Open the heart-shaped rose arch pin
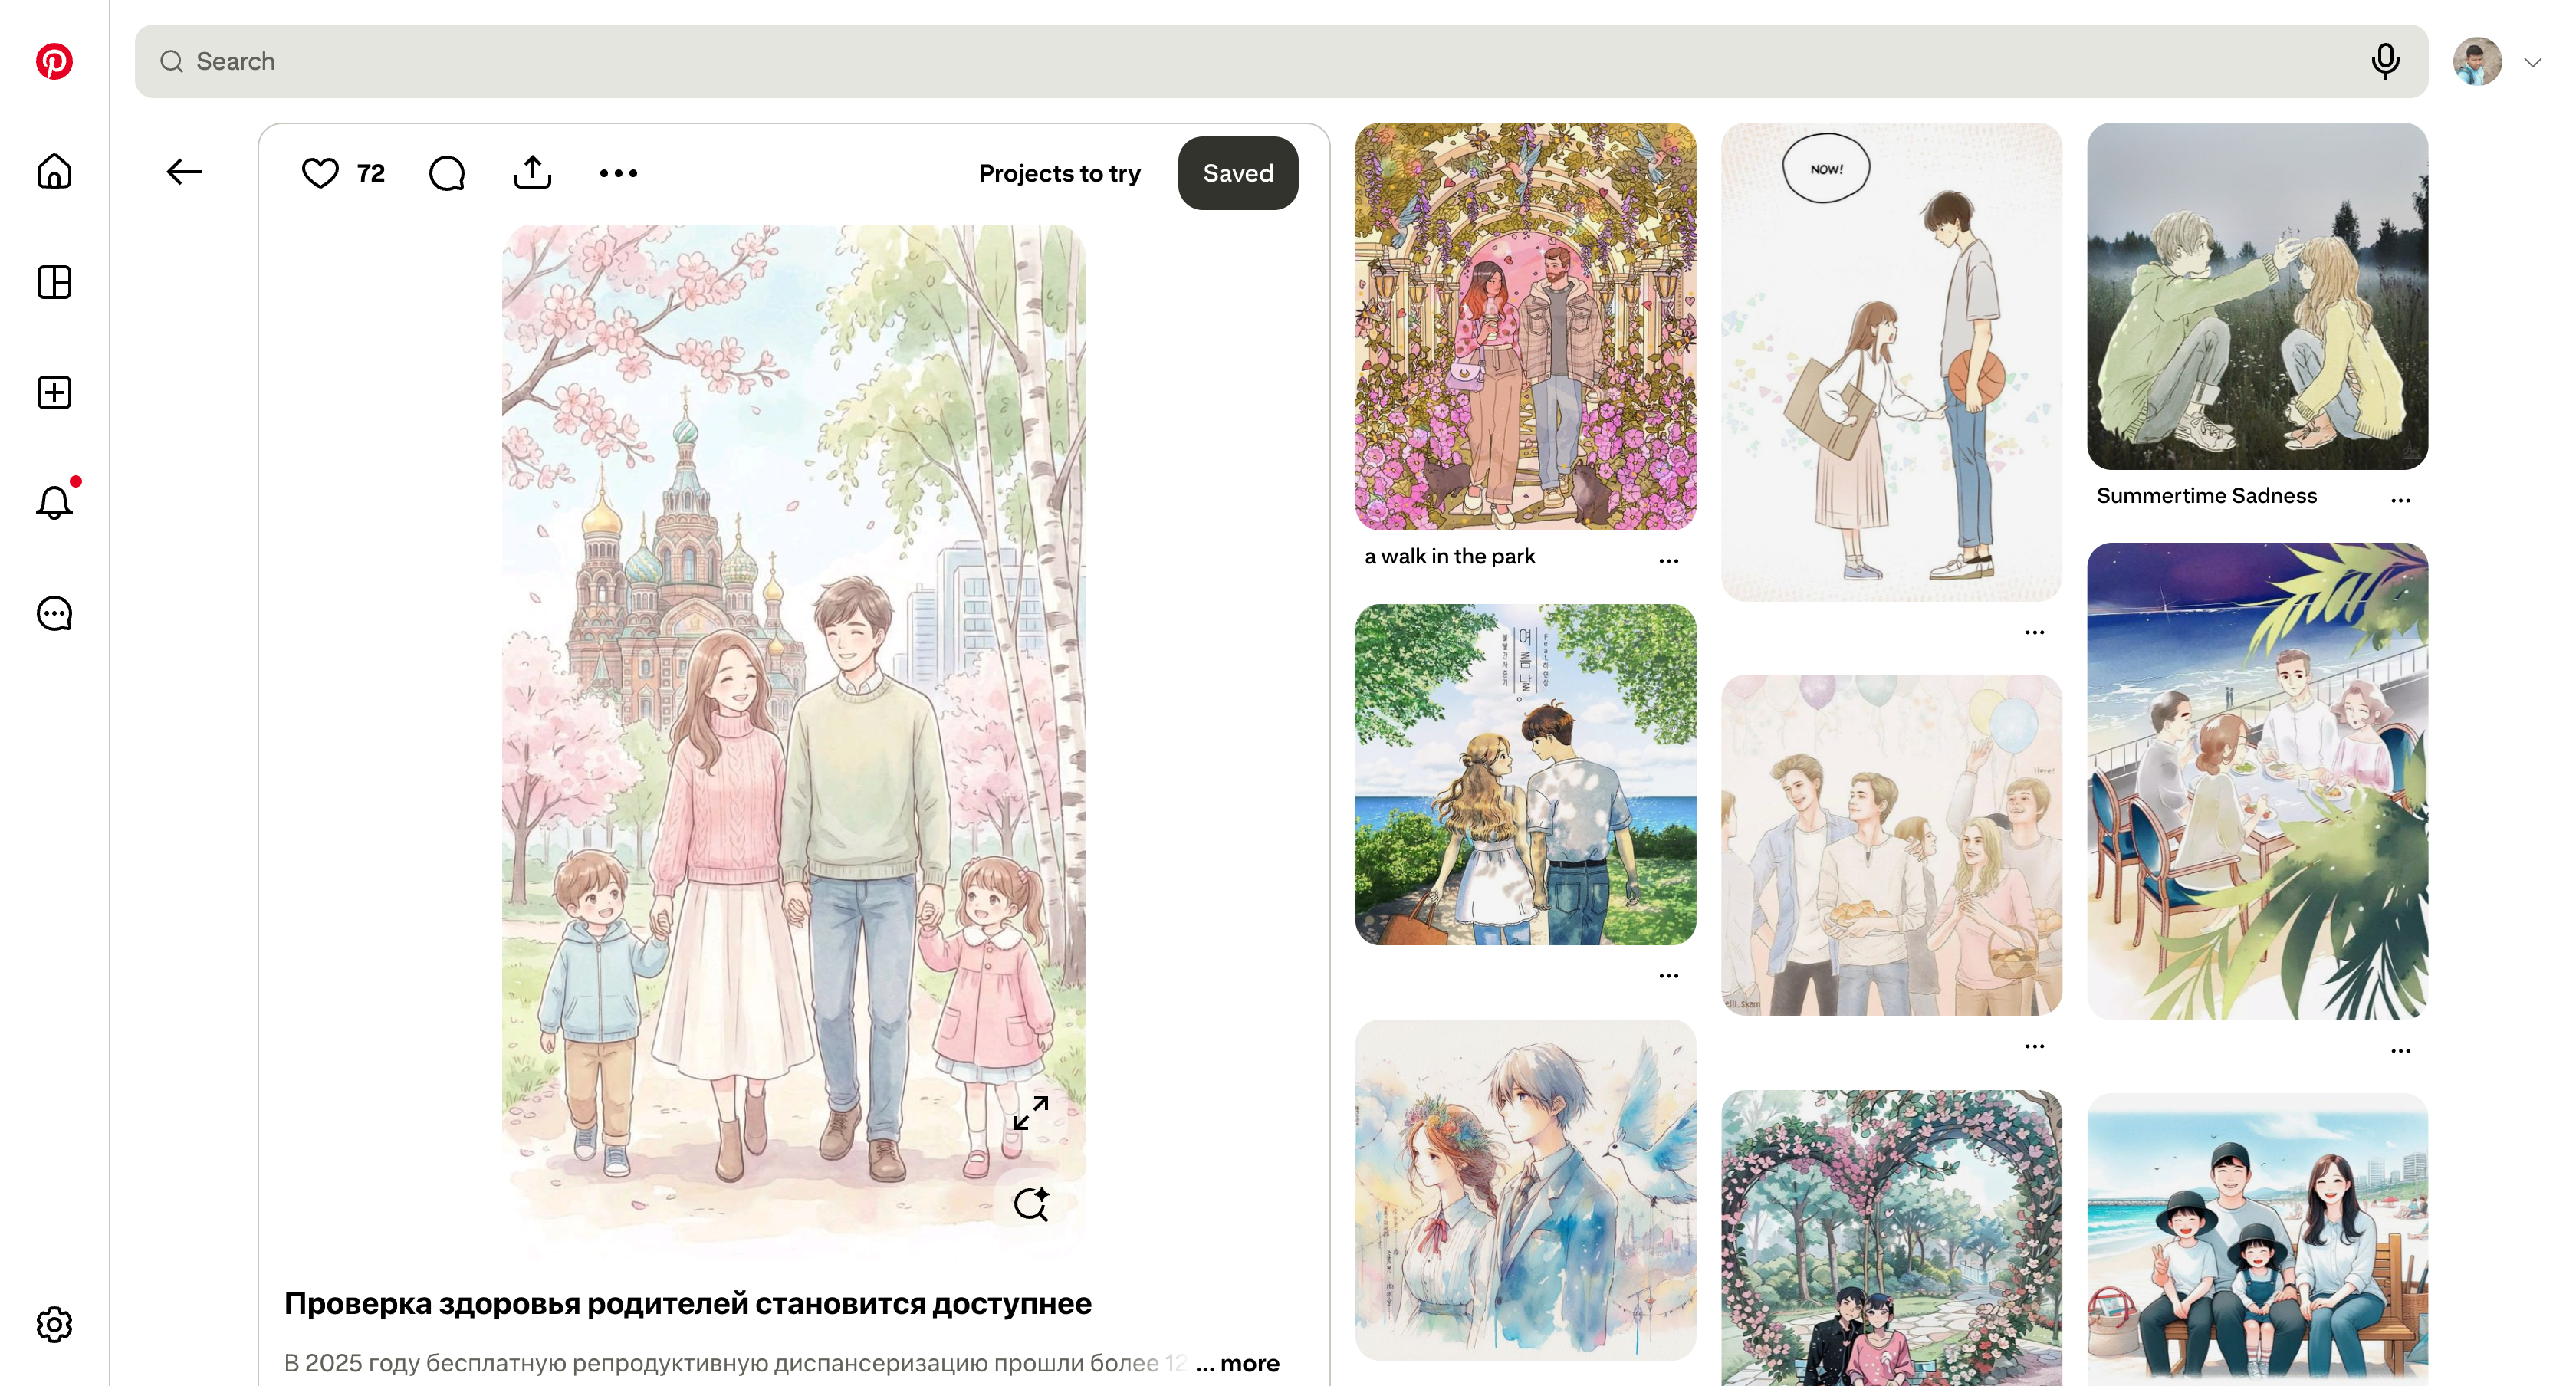This screenshot has width=2576, height=1386. pos(1892,1238)
